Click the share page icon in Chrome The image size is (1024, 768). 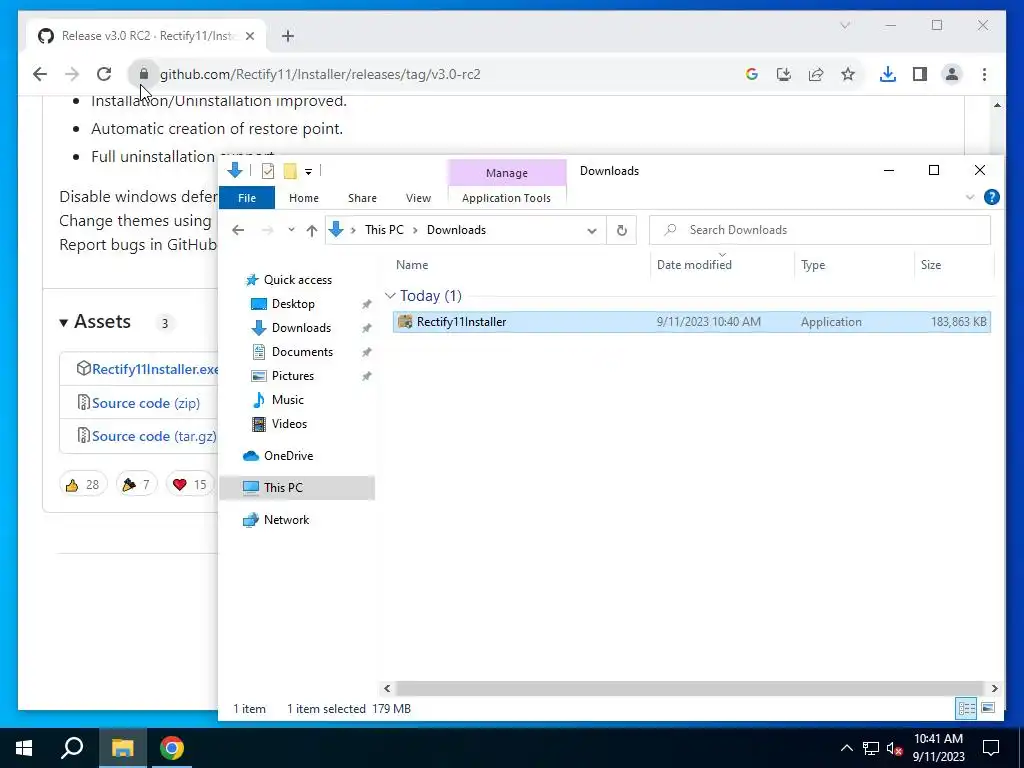point(816,74)
